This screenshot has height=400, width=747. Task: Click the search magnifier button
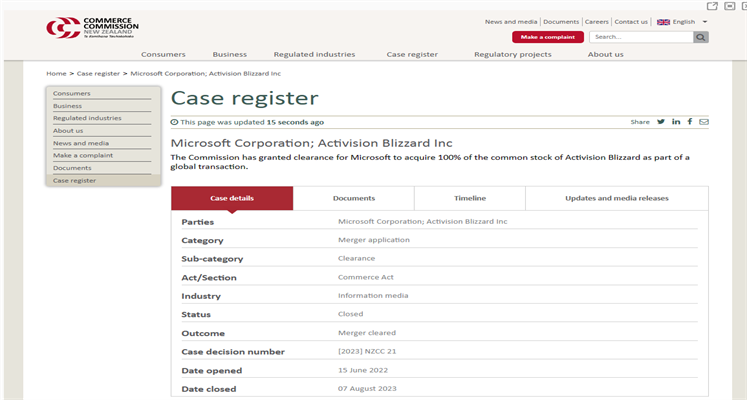tap(701, 37)
